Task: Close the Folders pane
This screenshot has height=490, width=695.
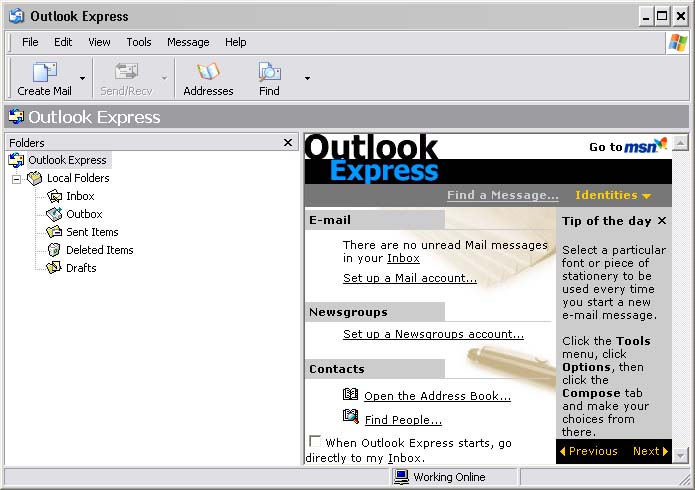Action: click(x=288, y=143)
